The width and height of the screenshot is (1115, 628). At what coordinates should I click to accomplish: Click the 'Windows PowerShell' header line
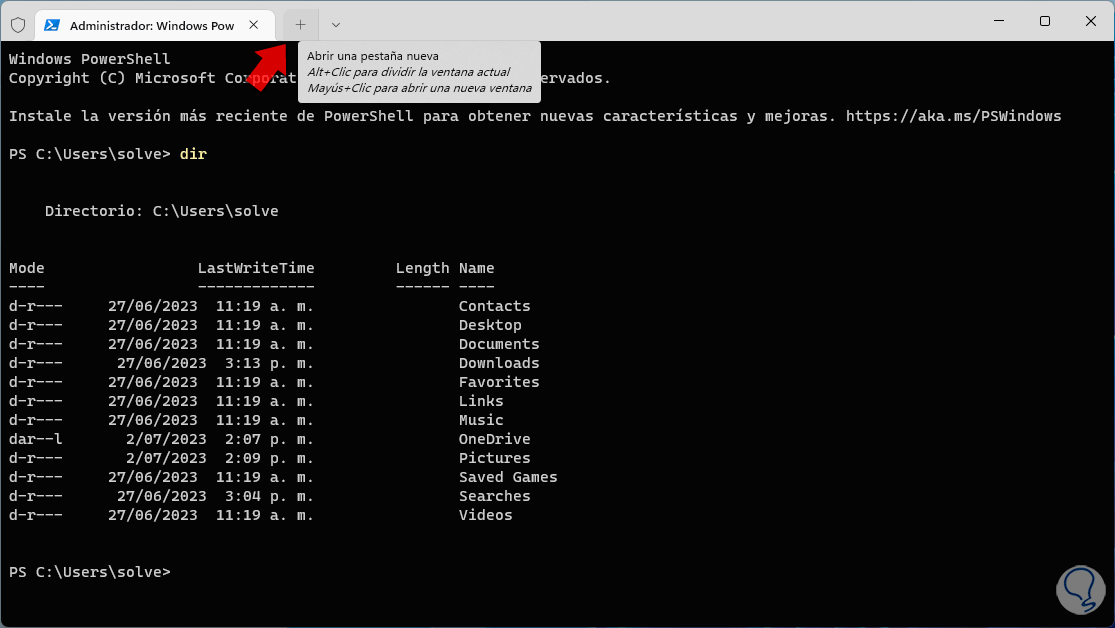90,59
